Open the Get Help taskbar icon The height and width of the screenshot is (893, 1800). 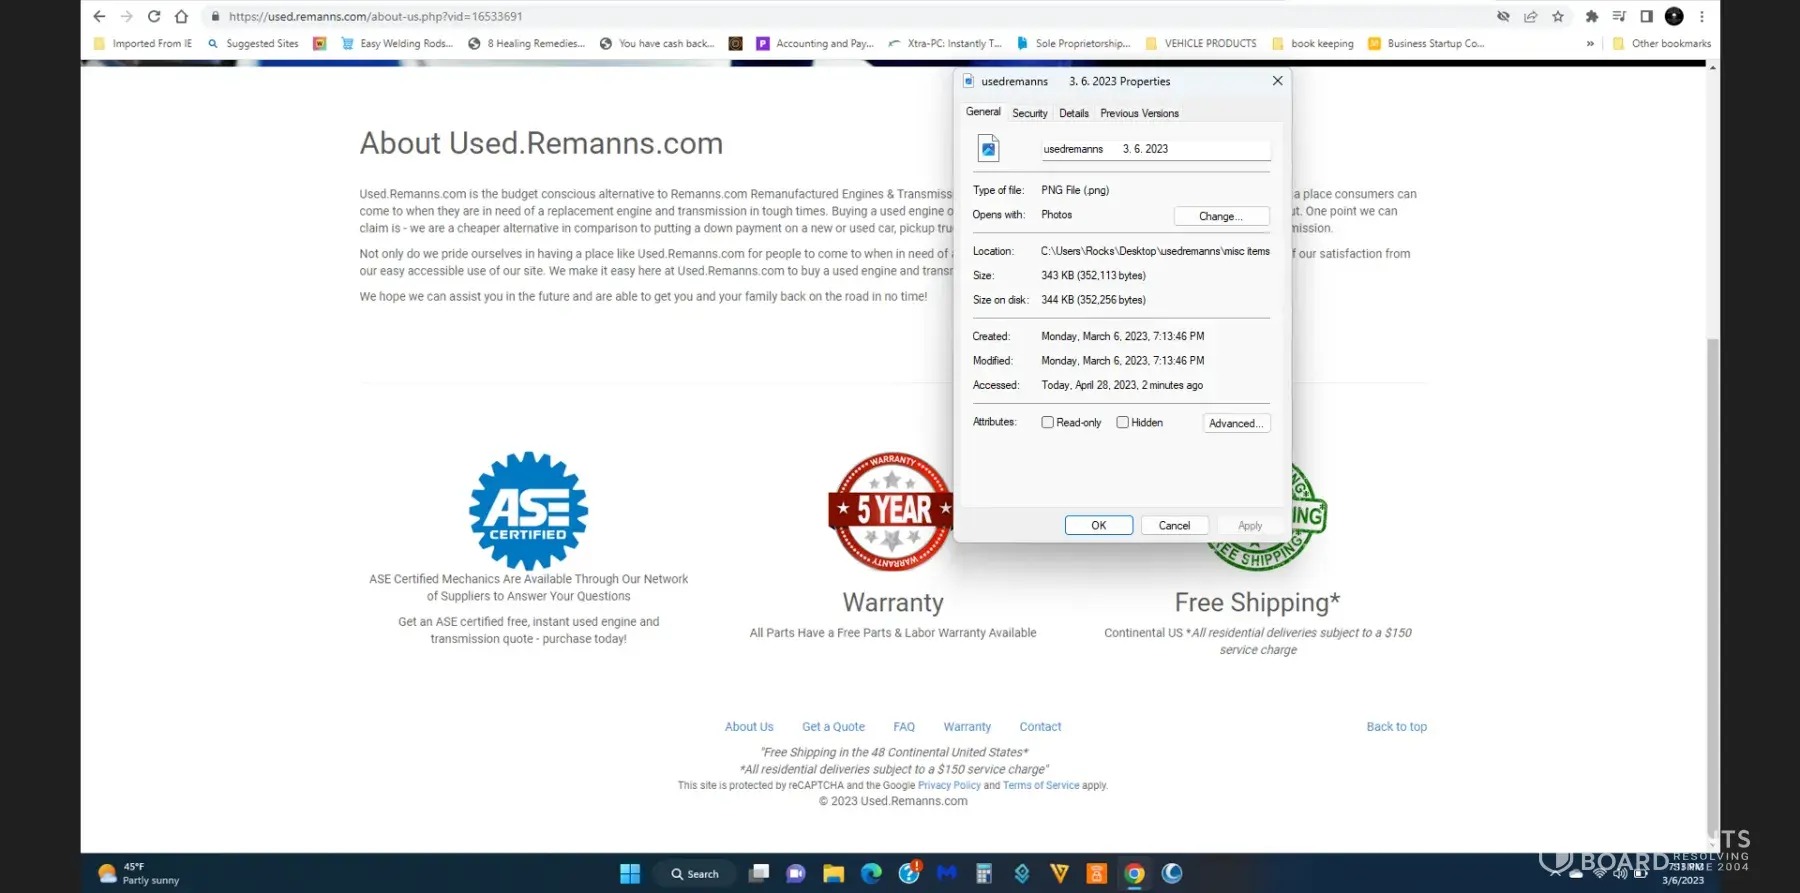pos(909,873)
